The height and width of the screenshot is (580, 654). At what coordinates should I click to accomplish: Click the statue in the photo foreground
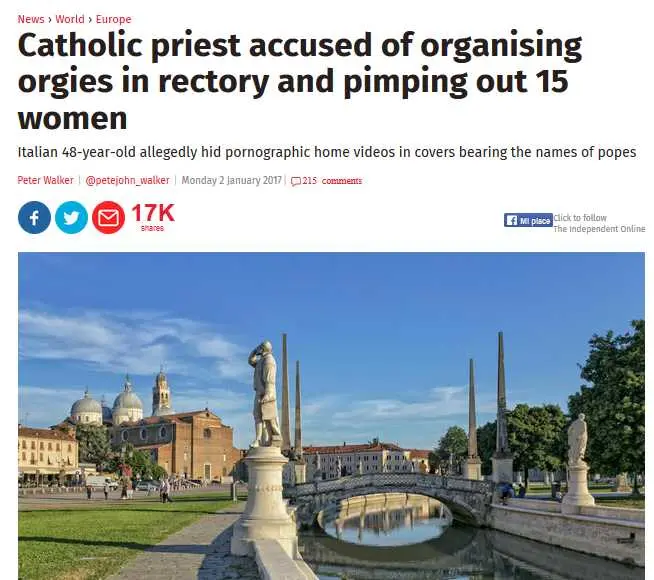click(265, 394)
